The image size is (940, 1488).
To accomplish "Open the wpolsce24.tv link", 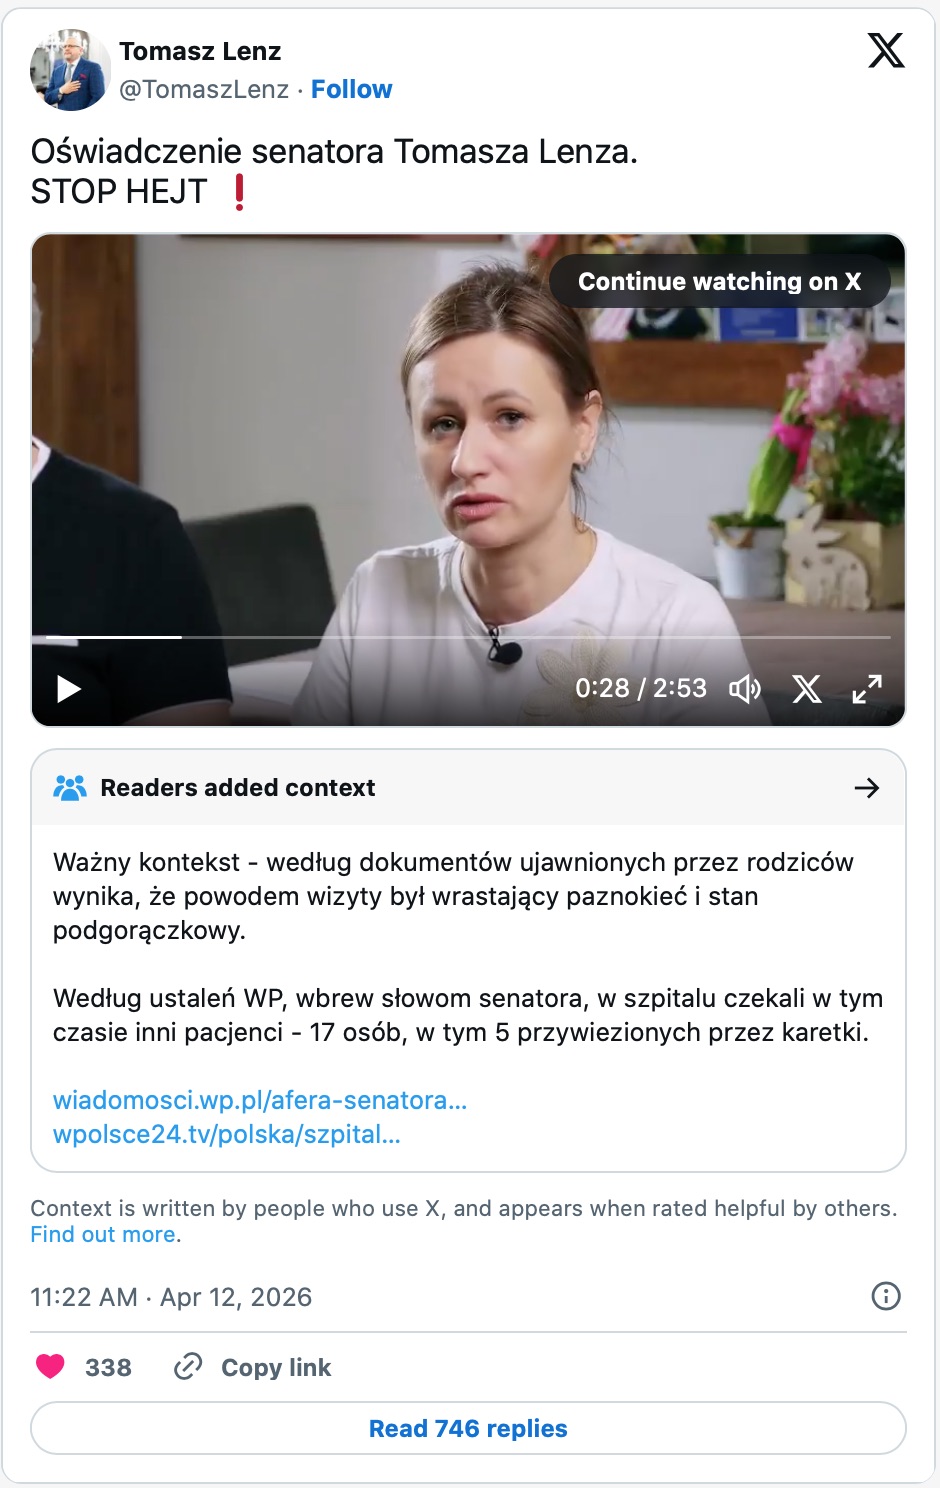I will tap(227, 1134).
